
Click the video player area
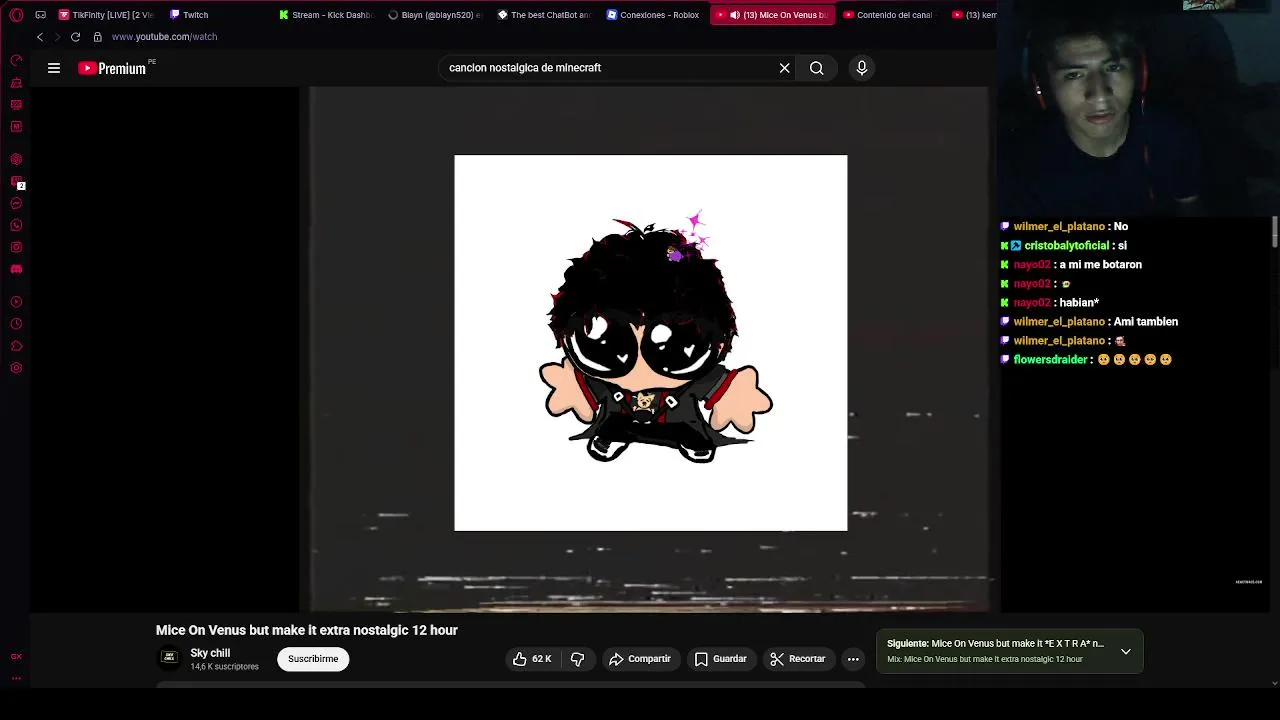(650, 349)
